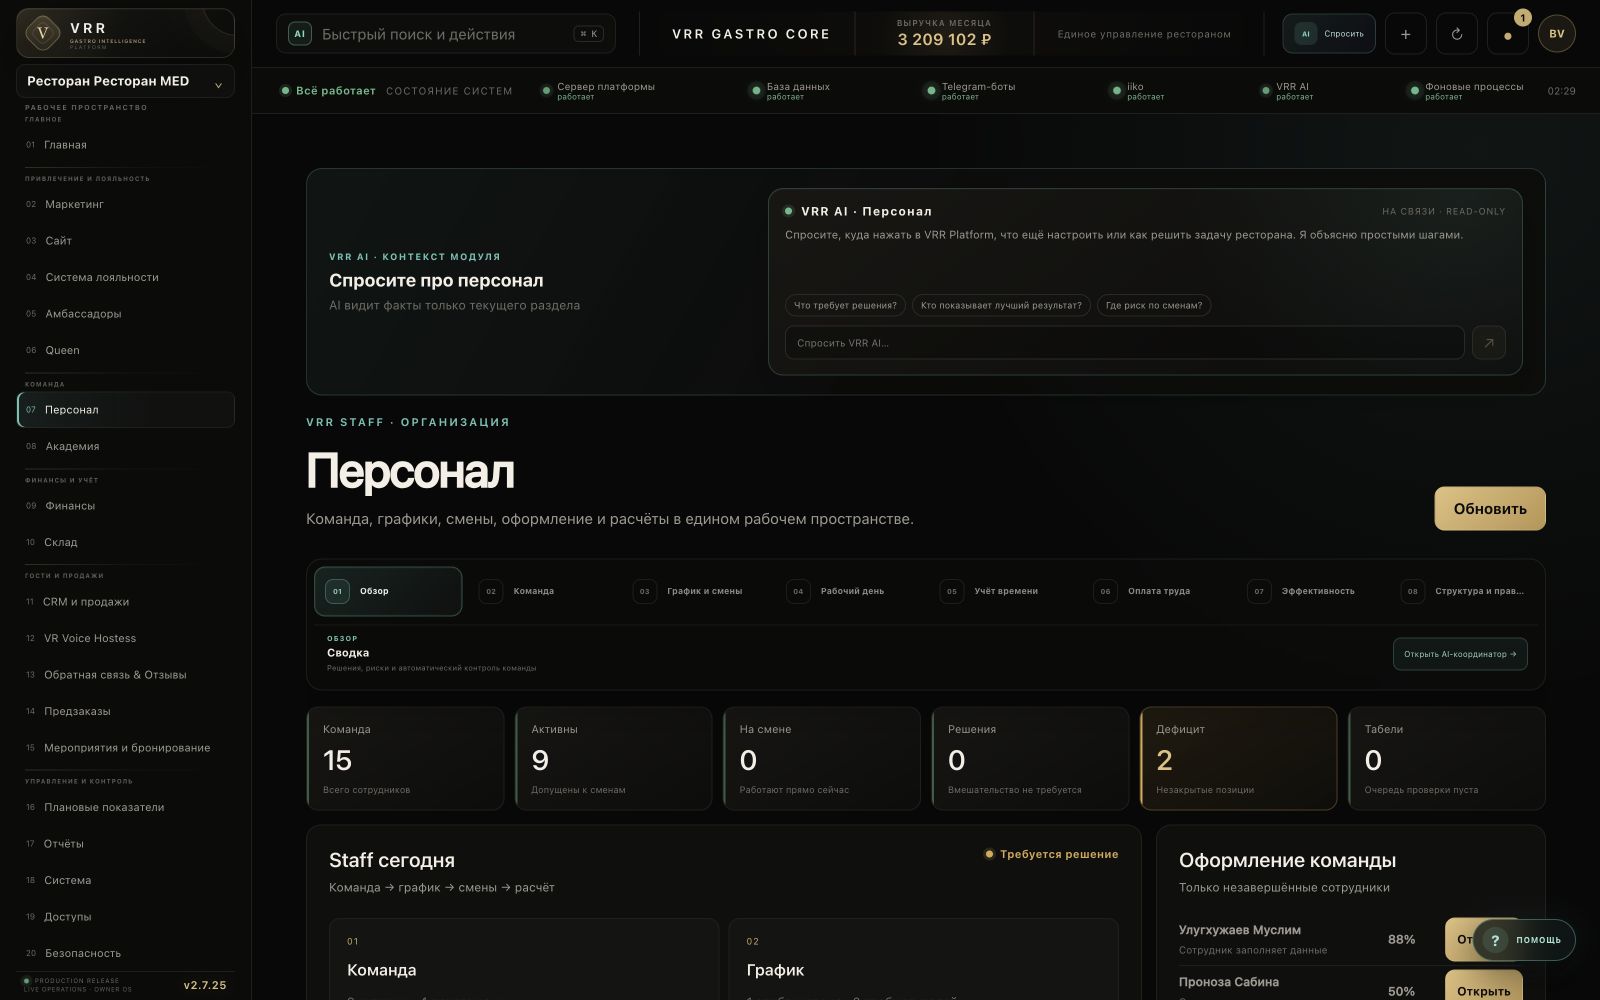The height and width of the screenshot is (1000, 1600).
Task: Open CRM и продажи in sidebar
Action: tap(126, 602)
